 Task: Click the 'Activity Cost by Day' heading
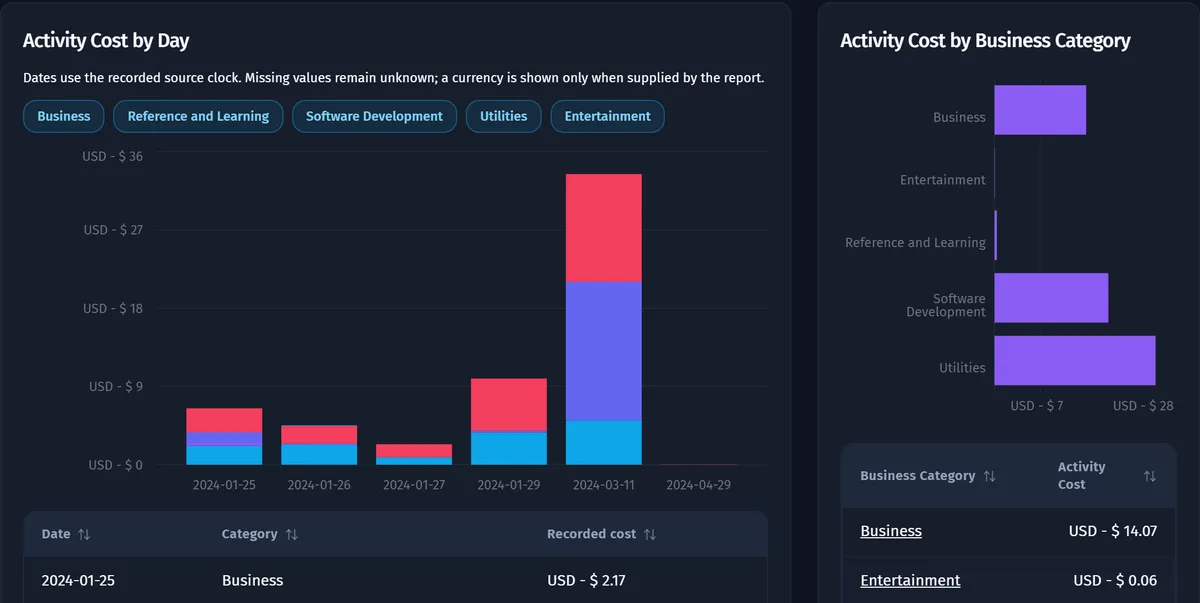pos(106,41)
